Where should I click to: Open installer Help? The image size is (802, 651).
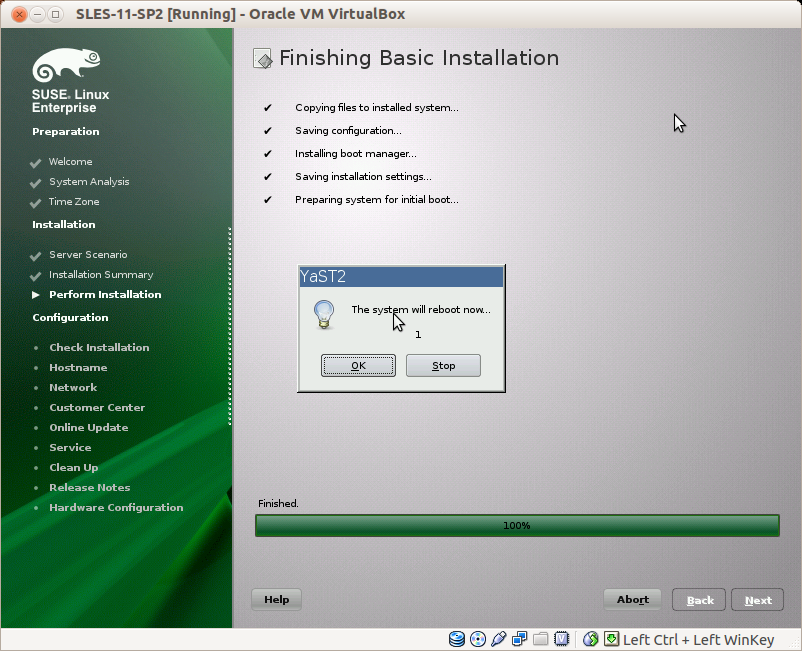point(276,599)
